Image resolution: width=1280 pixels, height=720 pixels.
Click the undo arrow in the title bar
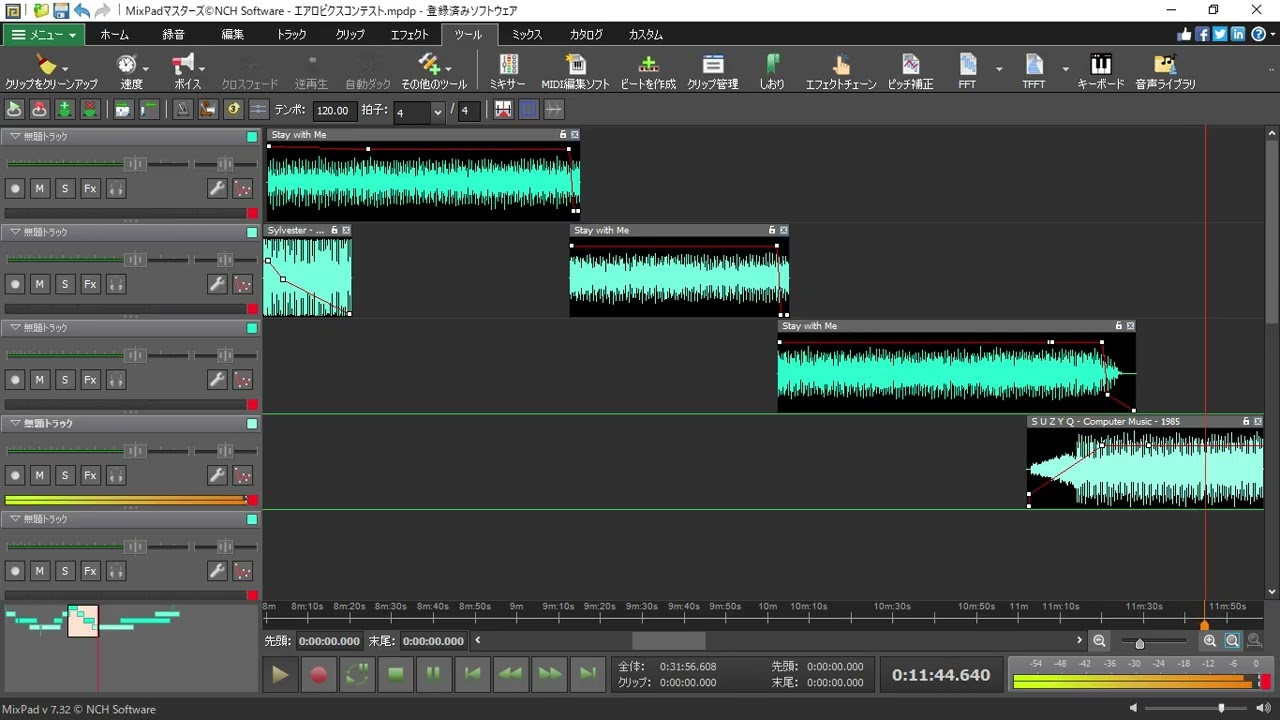pos(81,10)
